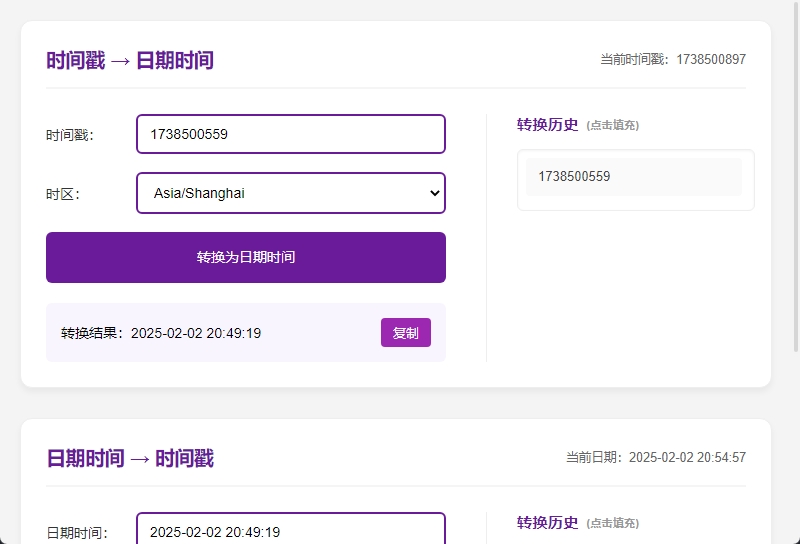Click the current date 2025-02-02 20:54:57
Image resolution: width=800 pixels, height=544 pixels.
click(687, 457)
